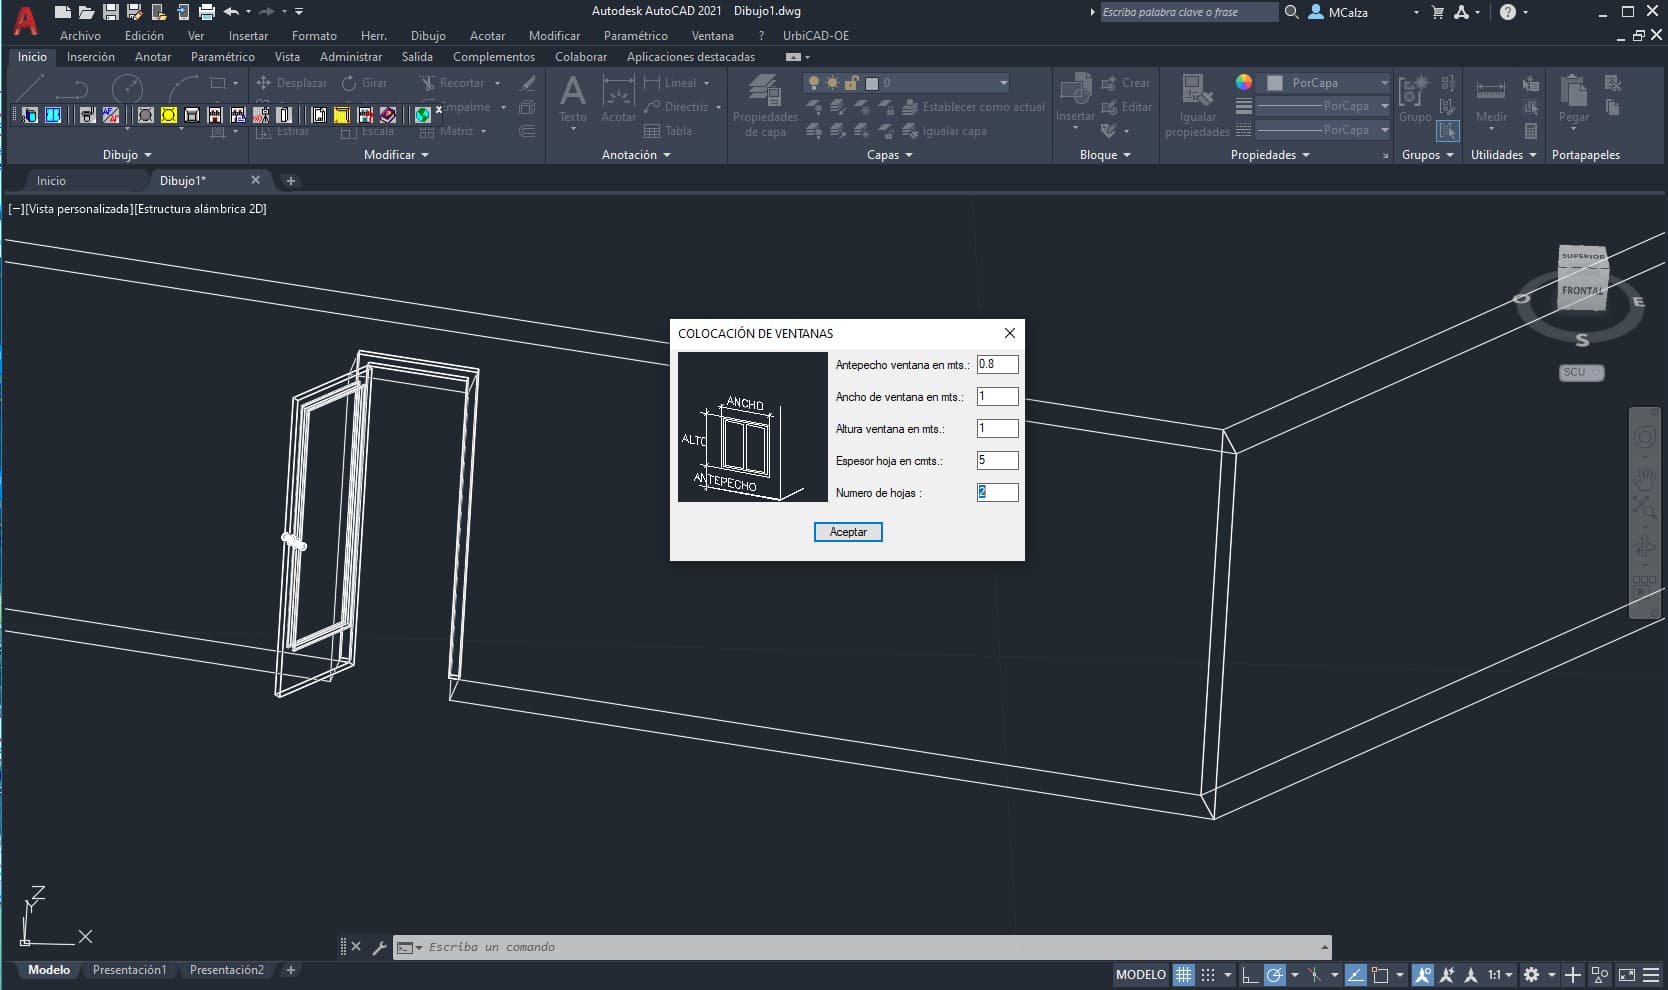1668x990 pixels.
Task: Click the Antepecho ventana input field
Action: [997, 364]
